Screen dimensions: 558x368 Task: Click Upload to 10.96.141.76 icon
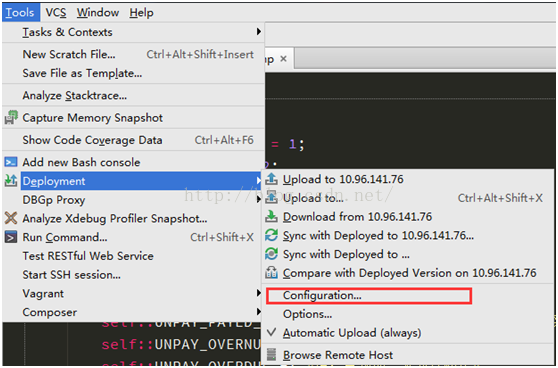click(x=272, y=179)
